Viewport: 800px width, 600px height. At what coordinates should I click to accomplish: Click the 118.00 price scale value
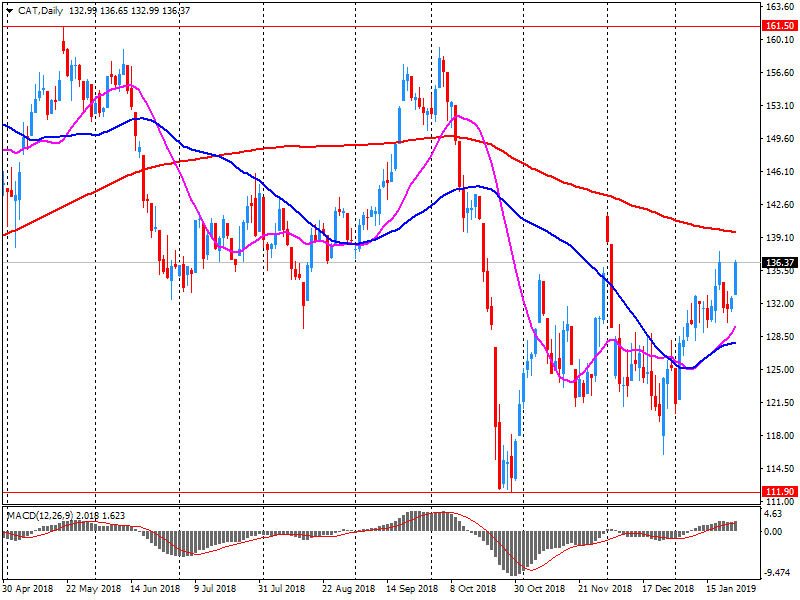point(780,436)
